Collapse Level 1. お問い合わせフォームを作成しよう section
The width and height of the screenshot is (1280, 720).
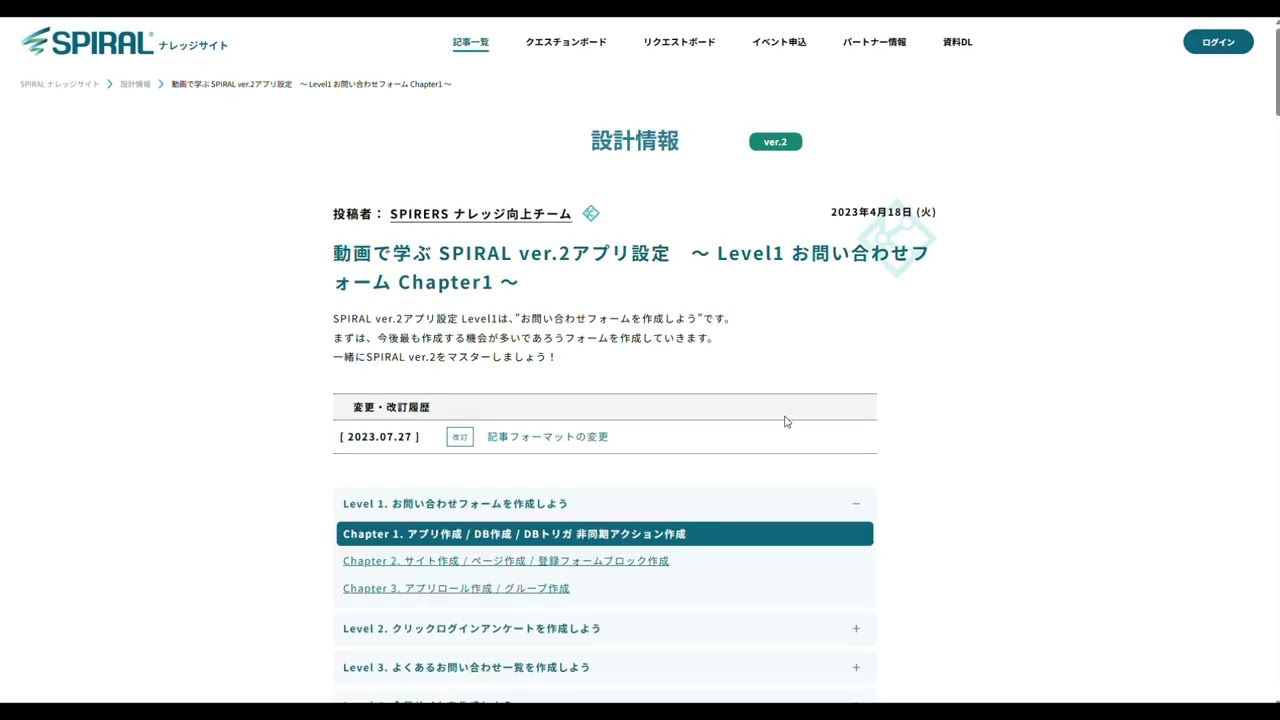tap(604, 503)
